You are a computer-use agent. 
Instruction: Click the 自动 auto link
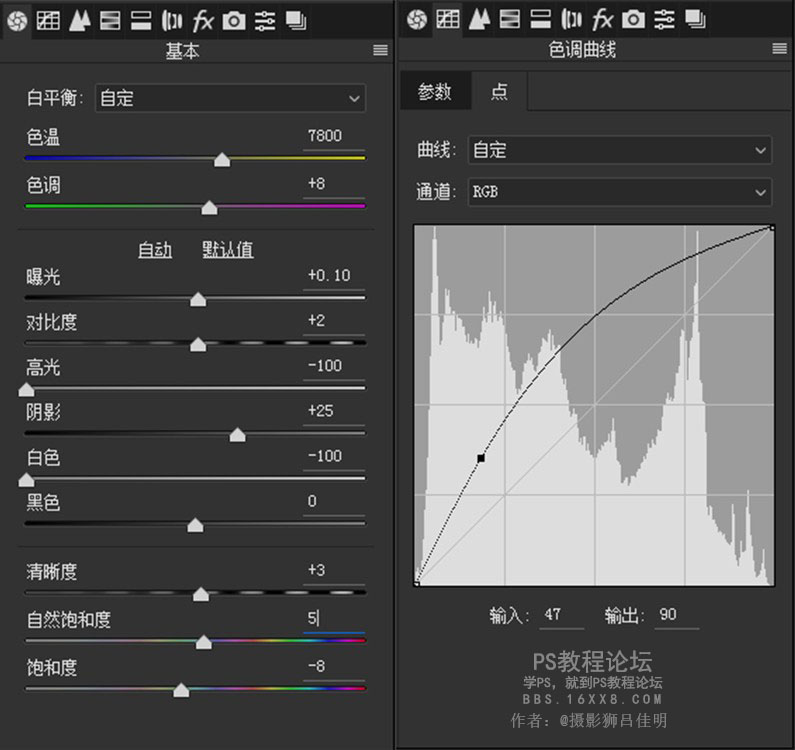click(155, 250)
